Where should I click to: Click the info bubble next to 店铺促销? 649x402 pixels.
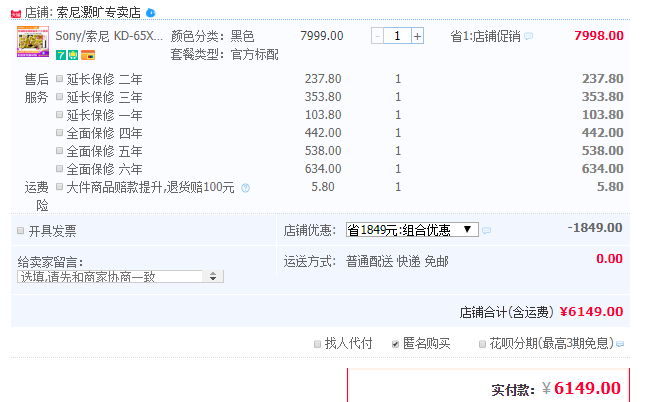529,36
